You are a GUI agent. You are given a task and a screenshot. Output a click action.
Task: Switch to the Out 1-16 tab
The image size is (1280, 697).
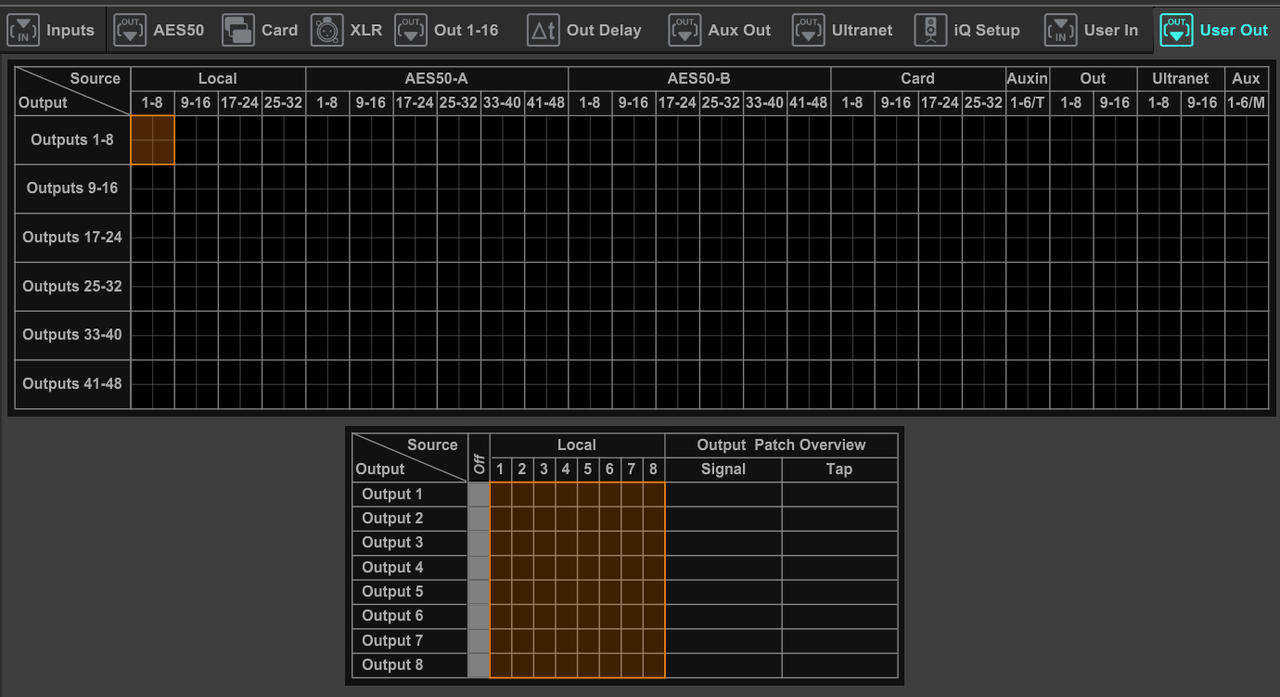[x=447, y=30]
